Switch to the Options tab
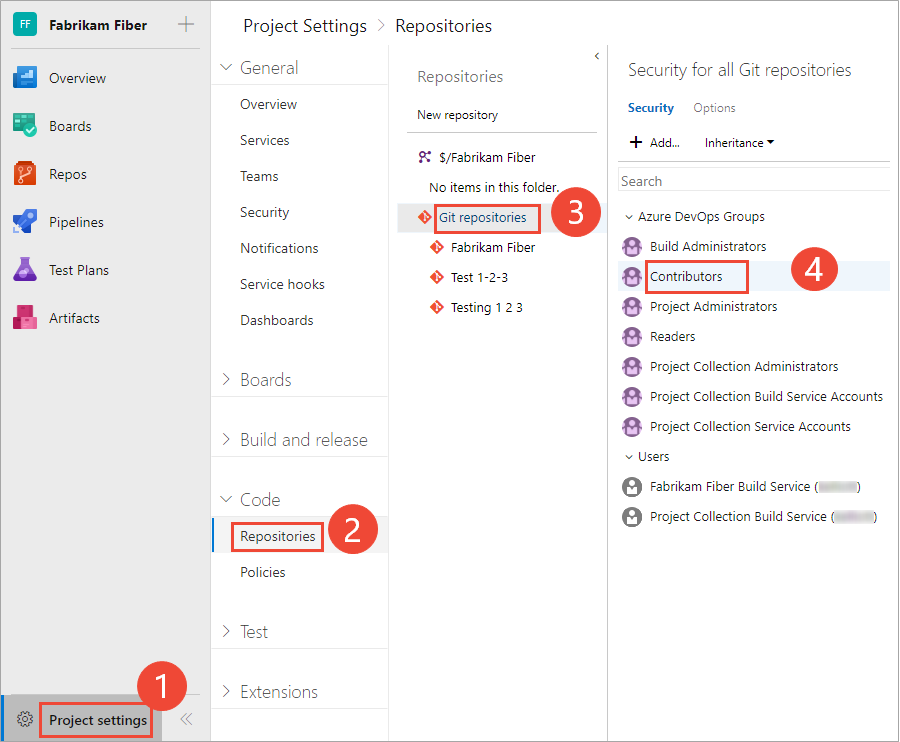 (713, 107)
